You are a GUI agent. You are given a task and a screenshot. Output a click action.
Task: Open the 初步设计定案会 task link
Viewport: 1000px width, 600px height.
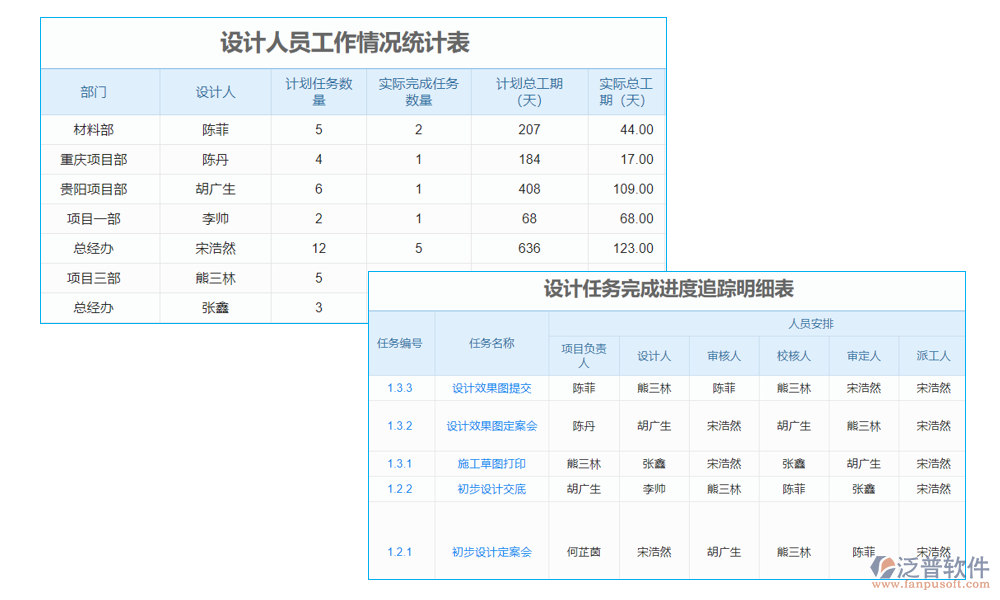pyautogui.click(x=491, y=551)
